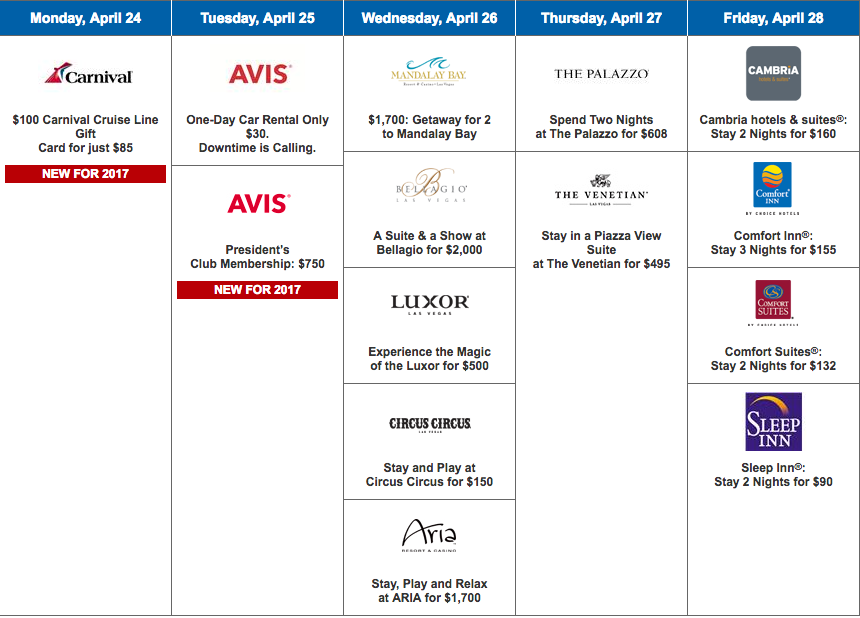860x618 pixels.
Task: Click The Palazzo logo
Action: (601, 74)
